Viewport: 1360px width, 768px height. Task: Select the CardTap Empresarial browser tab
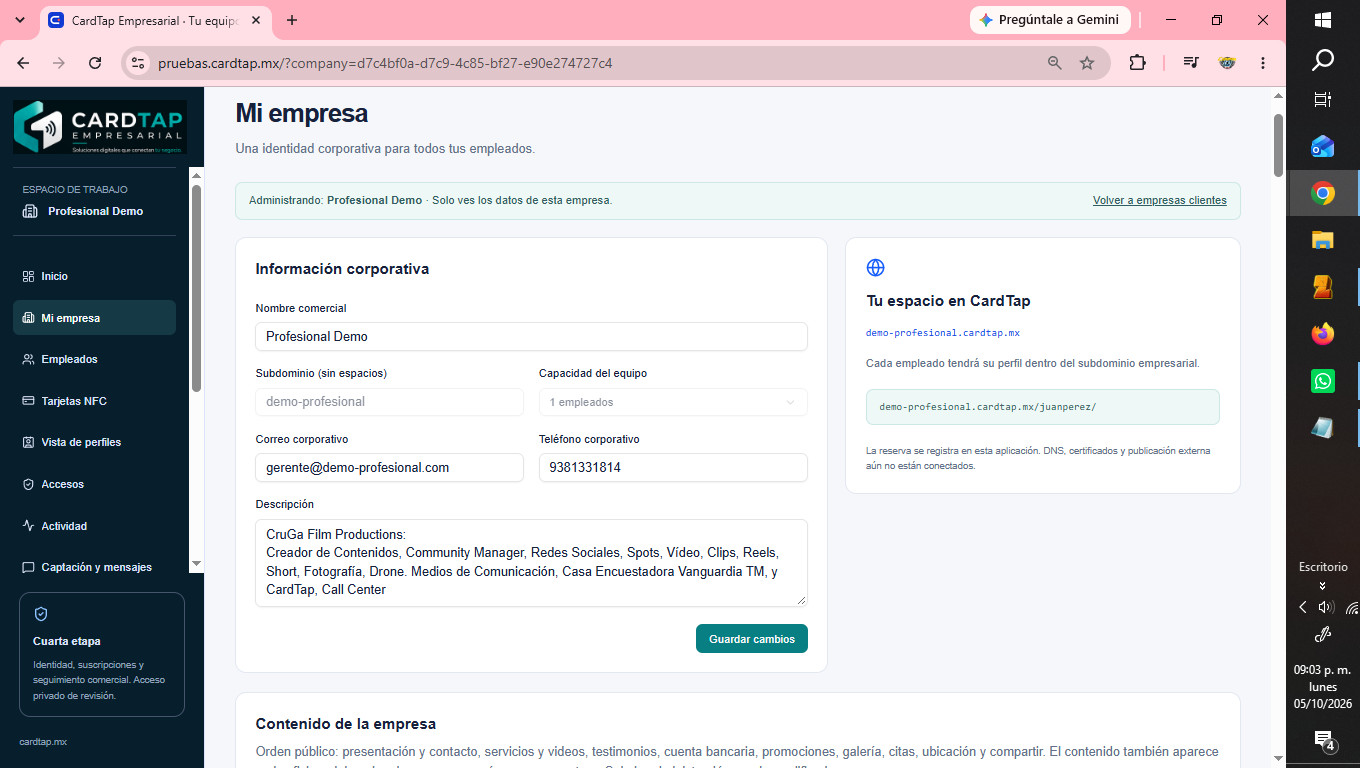(157, 20)
